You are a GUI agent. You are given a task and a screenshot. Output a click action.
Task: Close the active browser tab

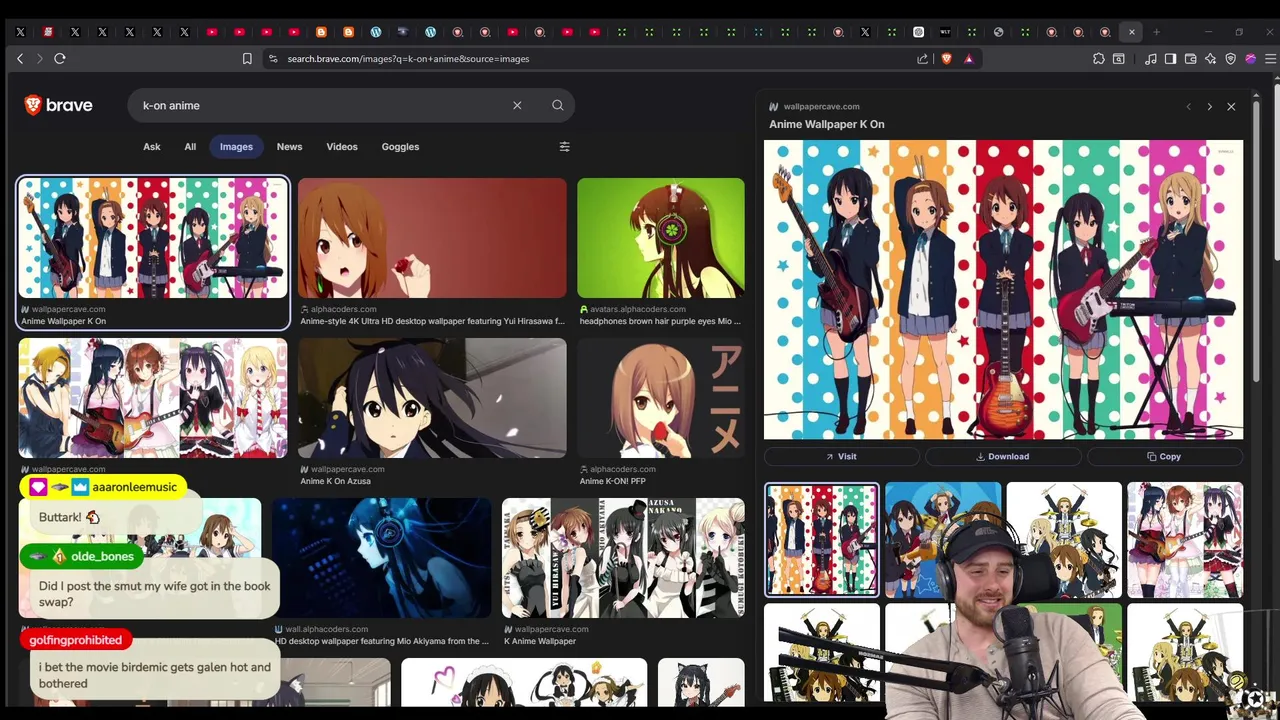coord(1132,32)
